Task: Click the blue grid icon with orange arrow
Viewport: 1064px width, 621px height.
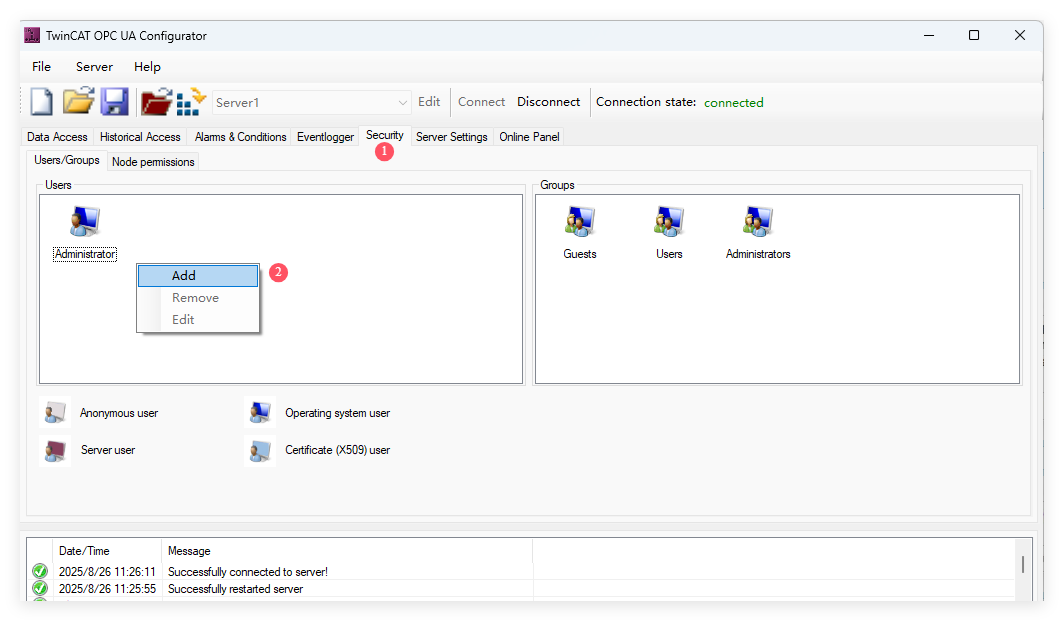Action: click(x=190, y=102)
